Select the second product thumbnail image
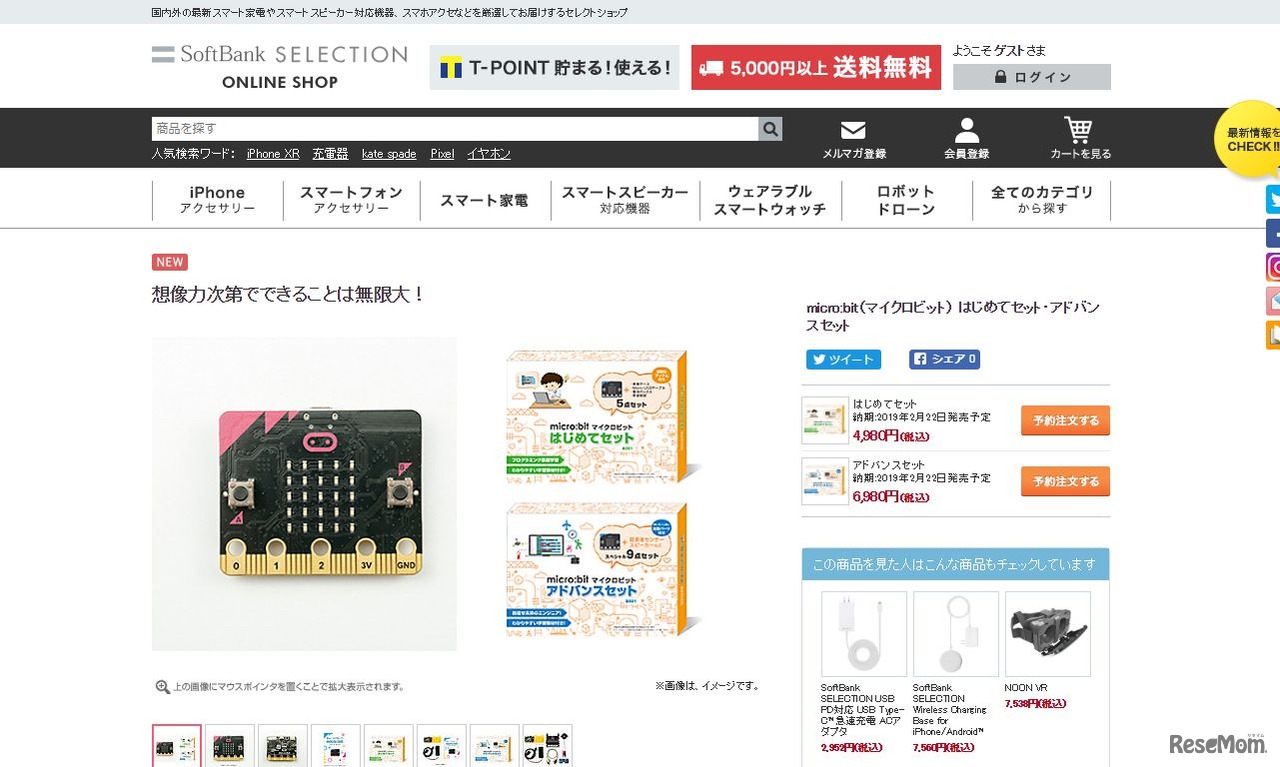The height and width of the screenshot is (767, 1280). (x=230, y=746)
